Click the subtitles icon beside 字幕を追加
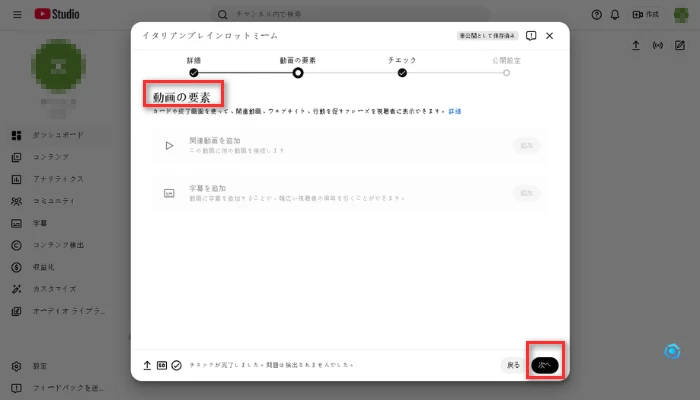700x400 pixels. [169, 193]
